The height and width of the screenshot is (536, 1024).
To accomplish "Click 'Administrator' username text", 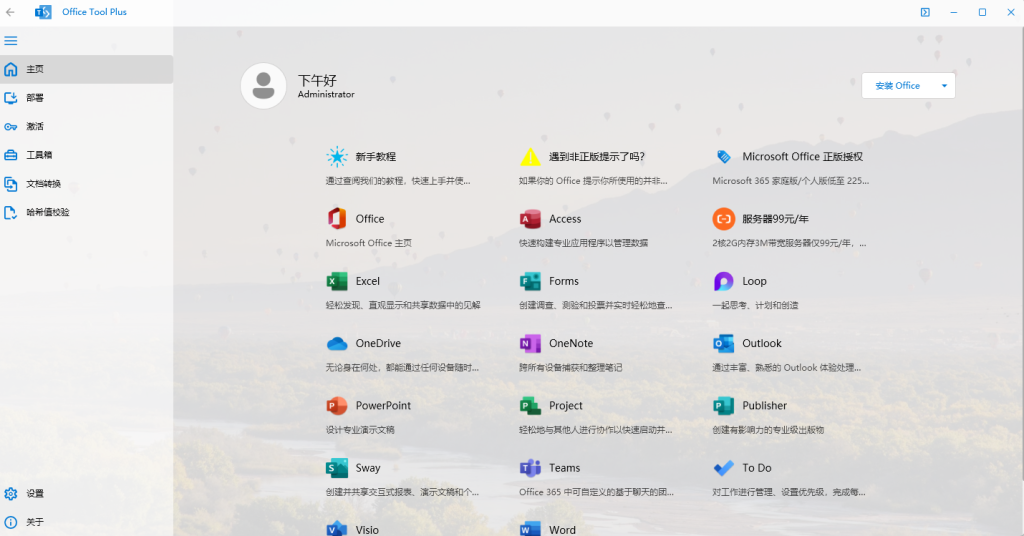I will (326, 94).
